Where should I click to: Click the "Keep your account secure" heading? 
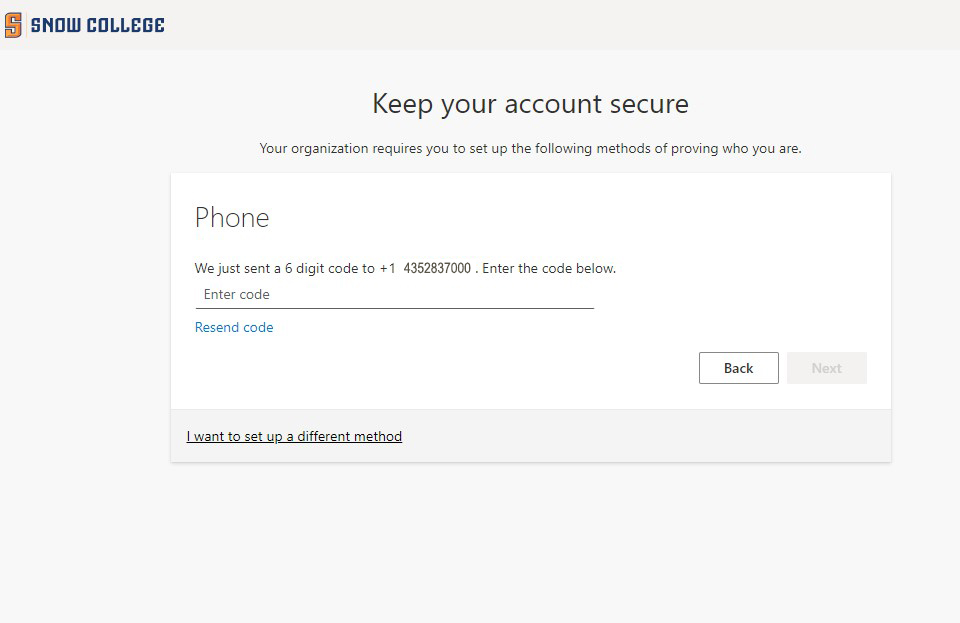click(530, 104)
